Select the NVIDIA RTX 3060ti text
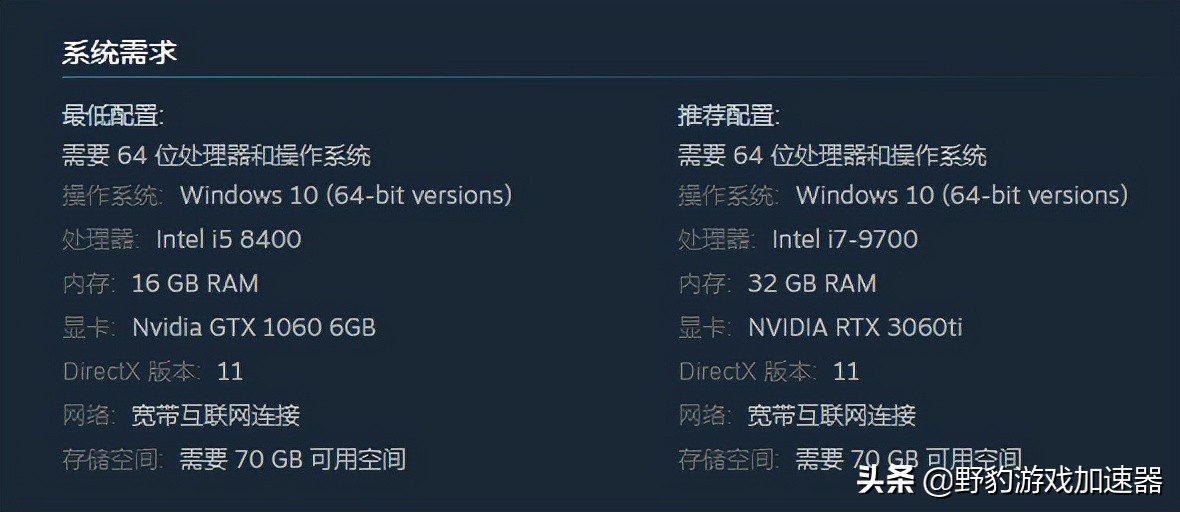1180x512 pixels. pyautogui.click(x=855, y=327)
